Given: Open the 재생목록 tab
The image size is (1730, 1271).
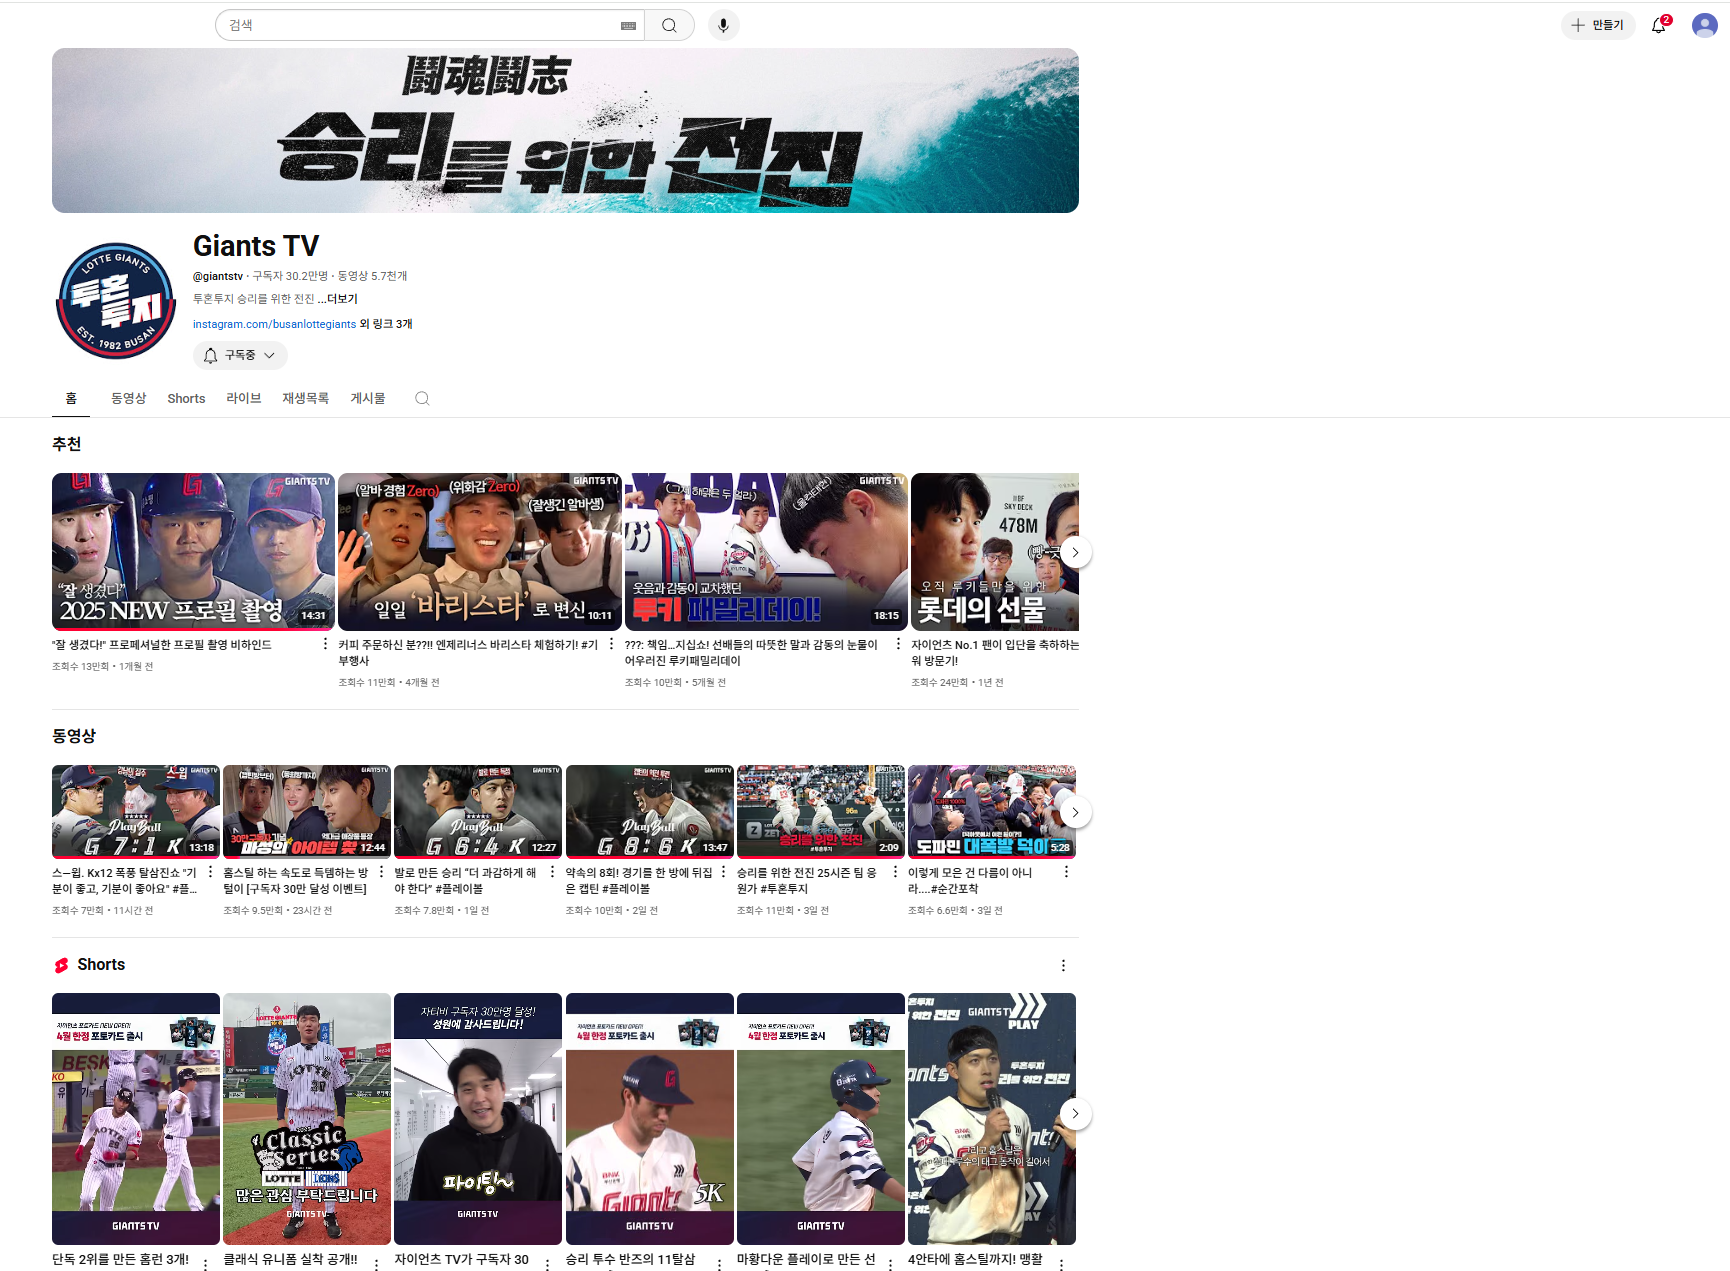Looking at the screenshot, I should pyautogui.click(x=305, y=398).
